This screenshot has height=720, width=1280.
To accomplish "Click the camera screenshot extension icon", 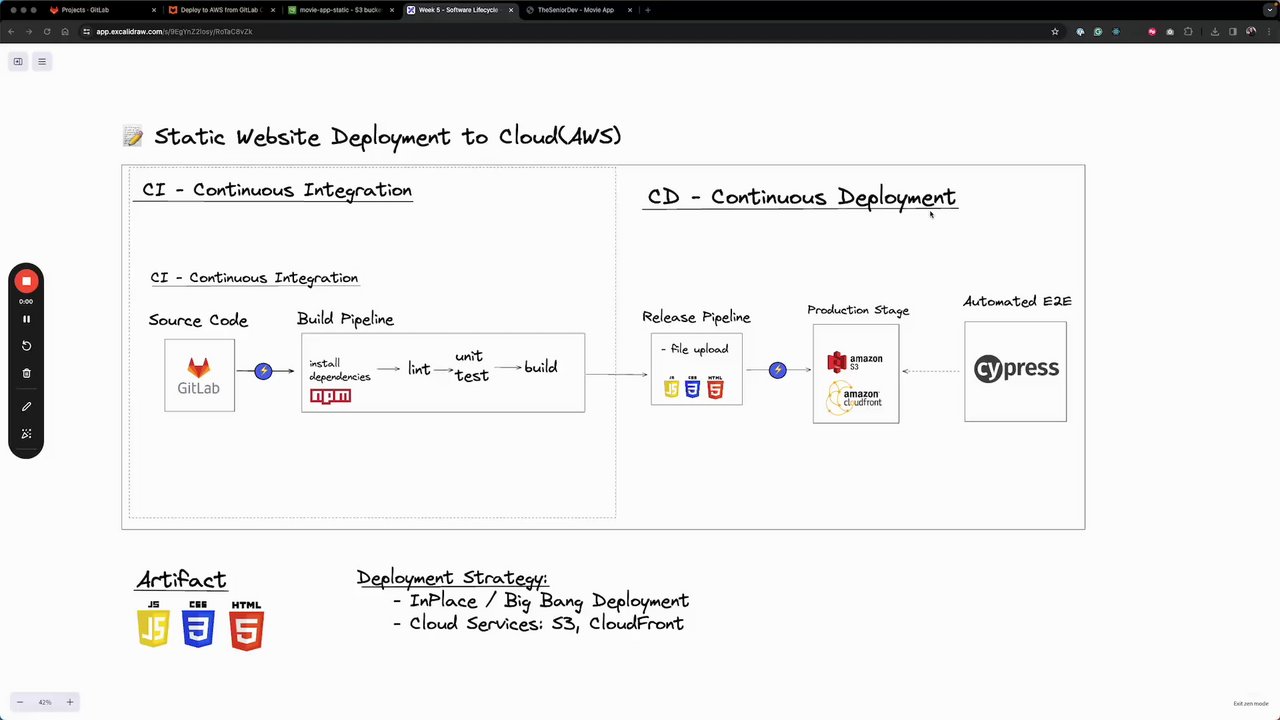I will [1170, 31].
